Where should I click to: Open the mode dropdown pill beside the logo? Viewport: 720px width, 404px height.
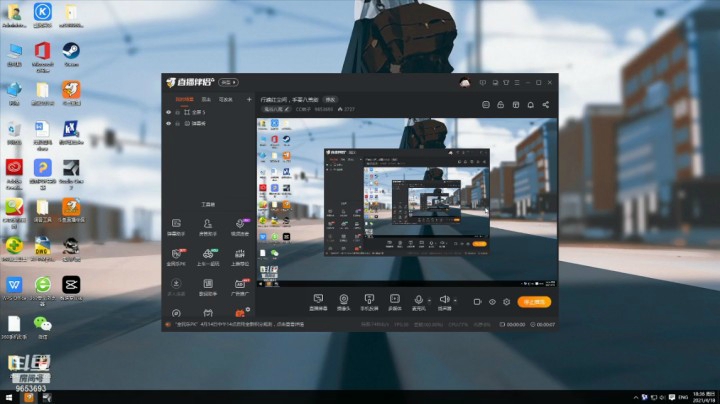228,83
